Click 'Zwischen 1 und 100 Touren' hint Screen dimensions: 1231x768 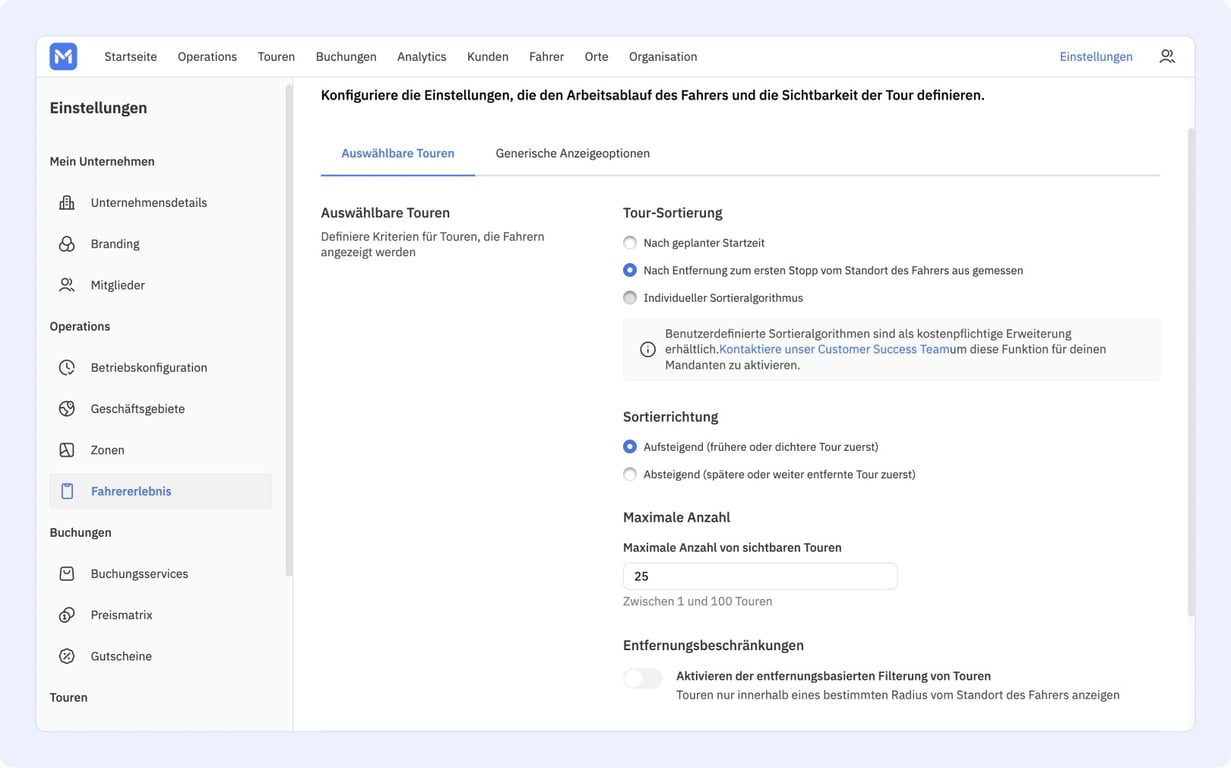tap(698, 602)
